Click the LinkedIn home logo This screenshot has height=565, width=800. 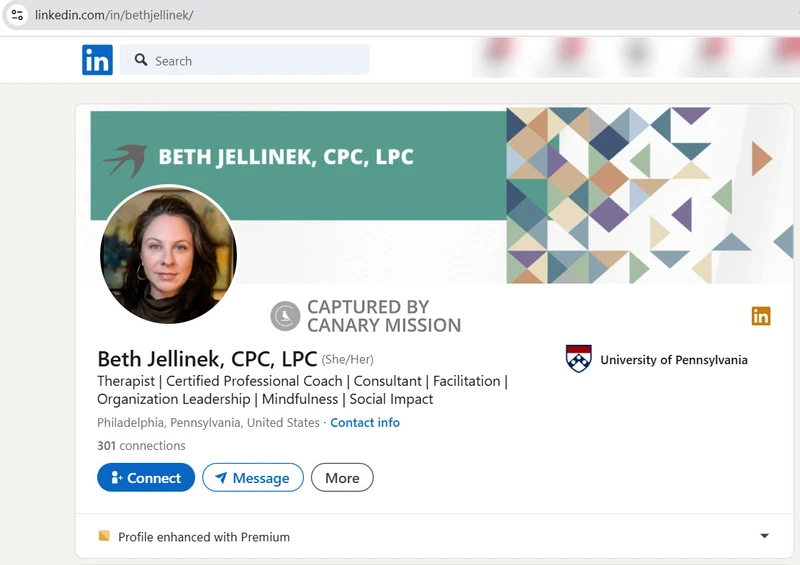97,60
